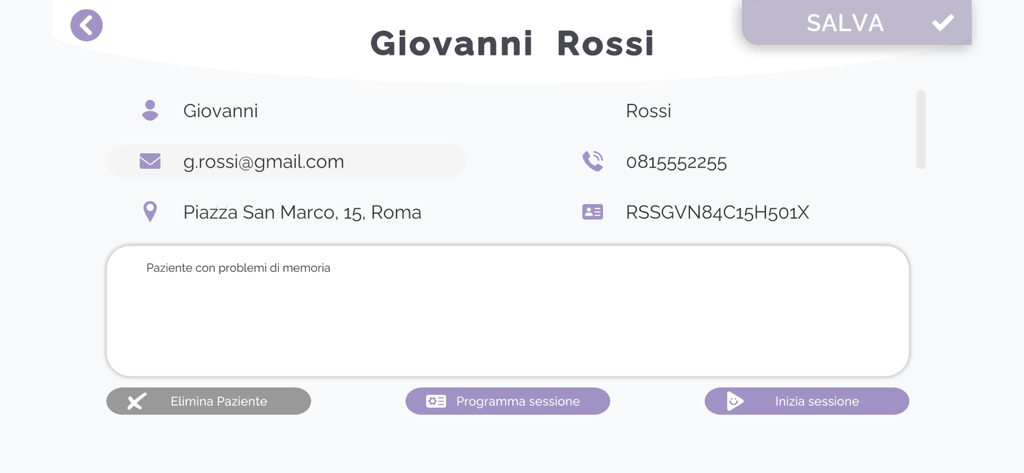1024x473 pixels.
Task: Click the back arrow icon
Action: point(87,25)
